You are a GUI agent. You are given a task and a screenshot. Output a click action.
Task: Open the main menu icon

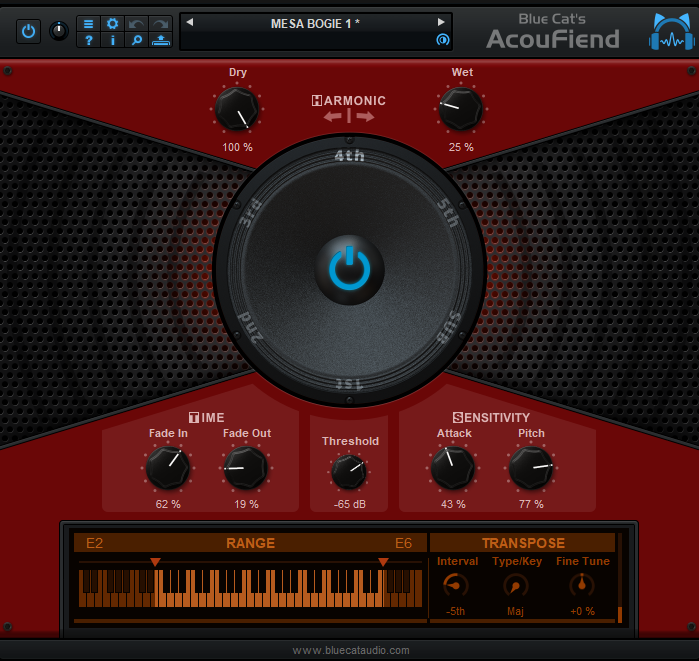(x=88, y=24)
